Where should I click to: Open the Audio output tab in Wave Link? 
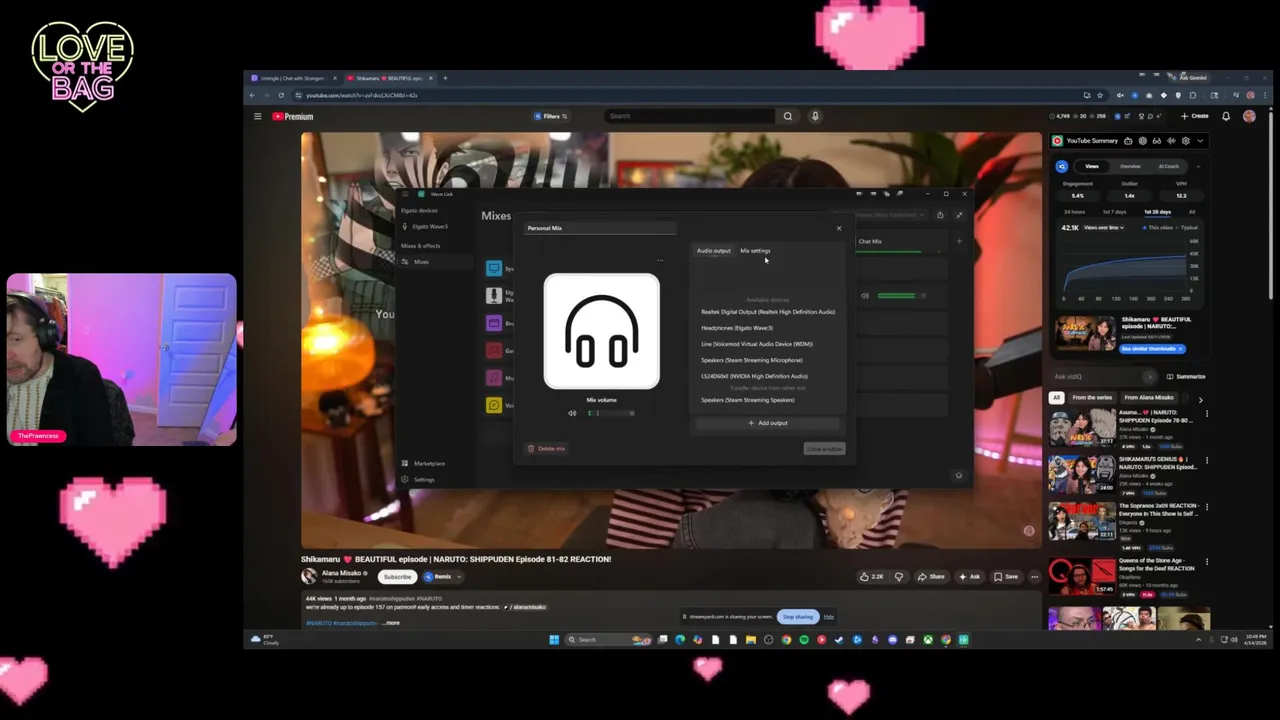tap(713, 251)
